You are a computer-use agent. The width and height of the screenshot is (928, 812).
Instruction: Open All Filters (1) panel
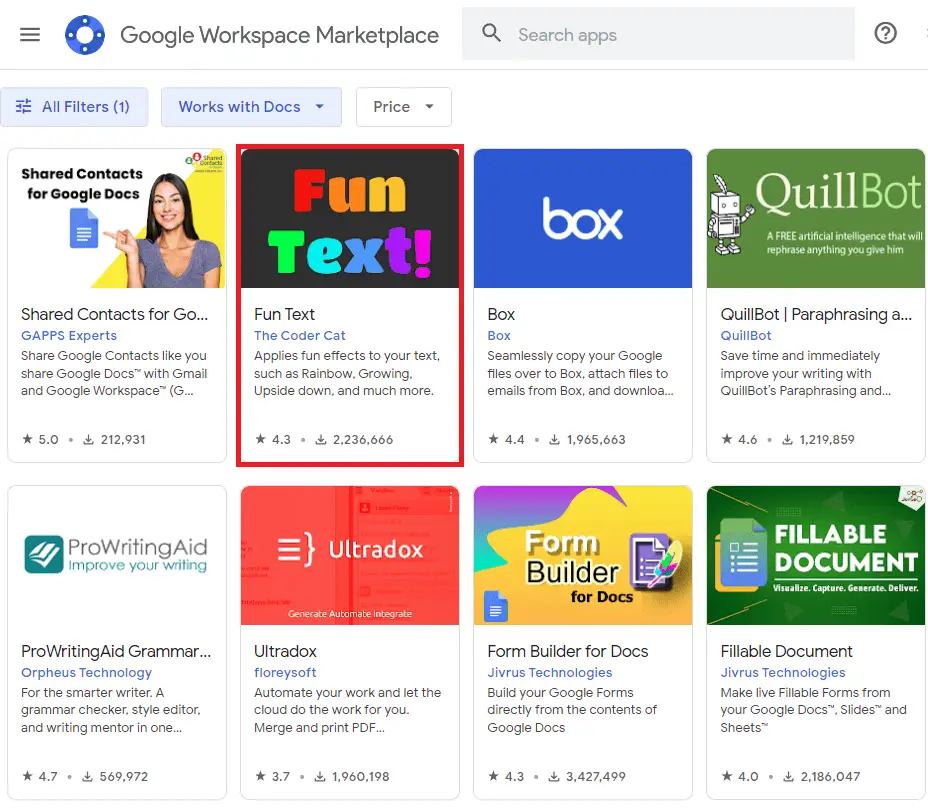click(x=74, y=107)
